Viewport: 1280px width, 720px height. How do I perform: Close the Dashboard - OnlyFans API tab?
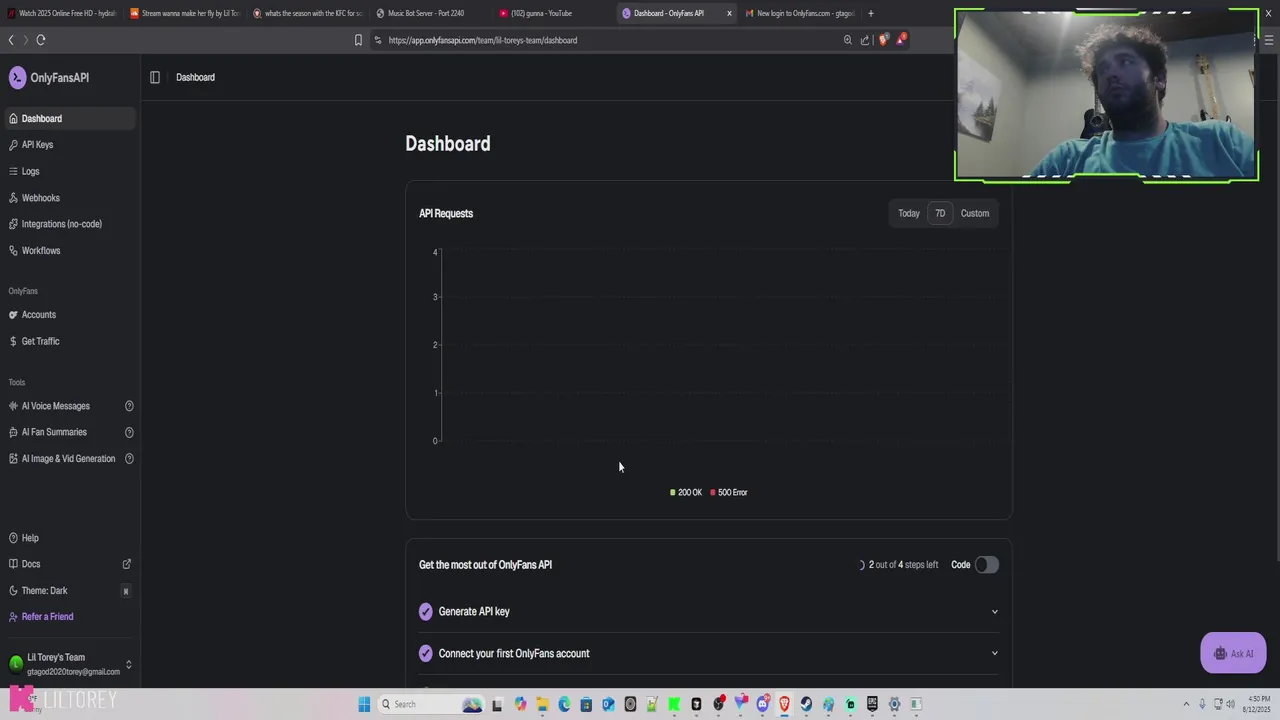[729, 13]
